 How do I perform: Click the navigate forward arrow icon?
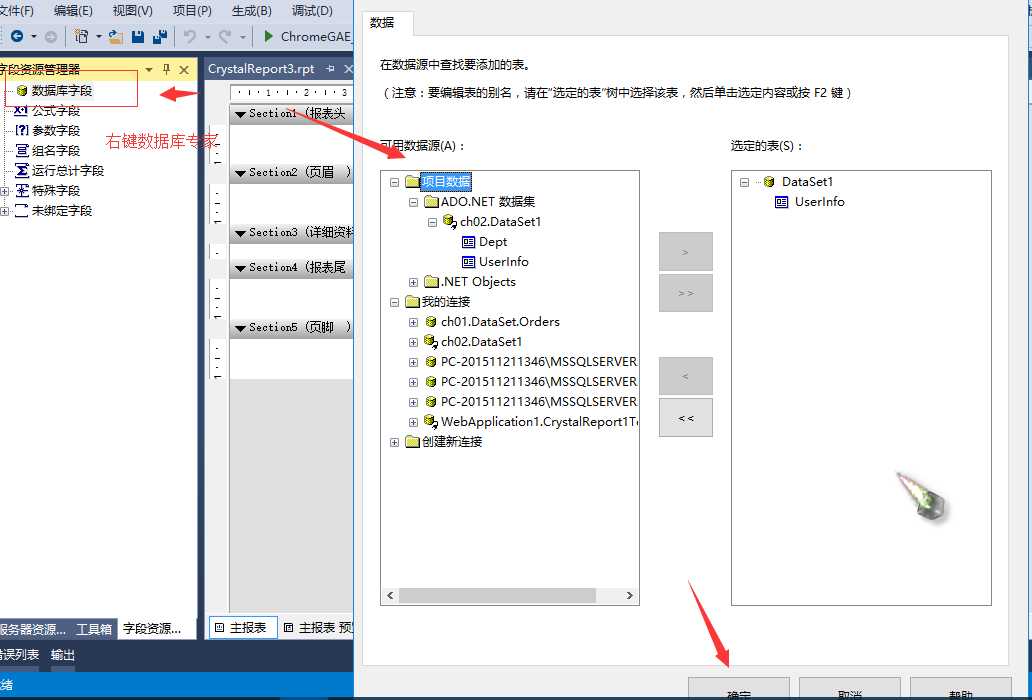51,37
